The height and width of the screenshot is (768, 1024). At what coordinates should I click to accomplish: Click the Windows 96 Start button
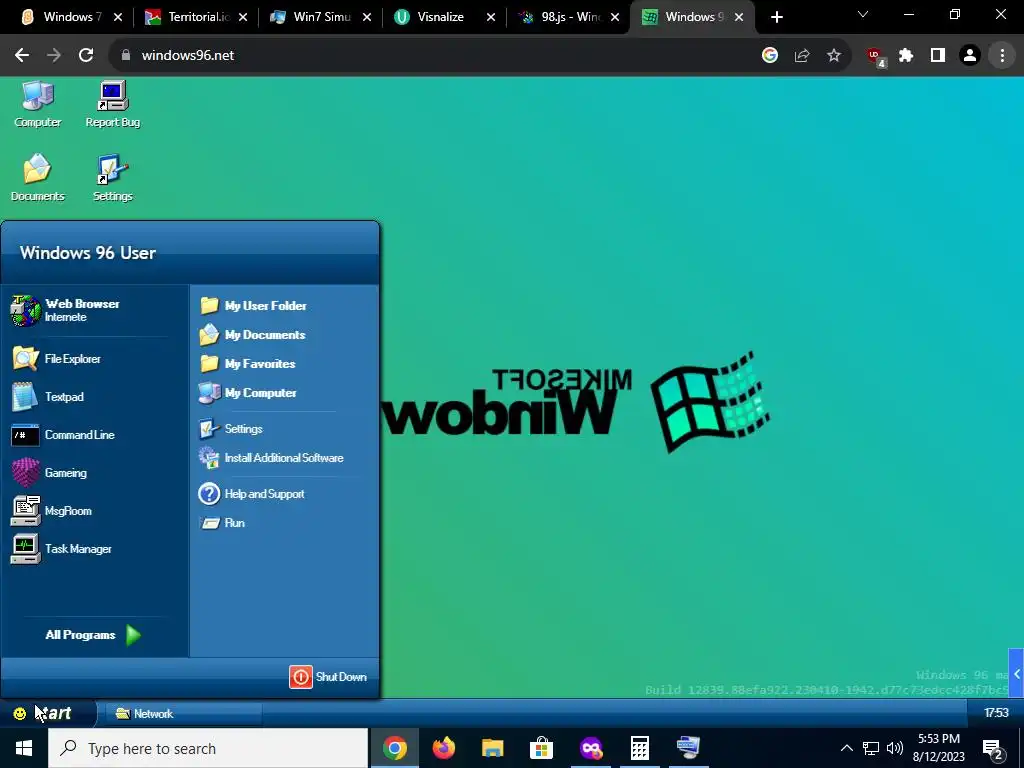[x=46, y=713]
